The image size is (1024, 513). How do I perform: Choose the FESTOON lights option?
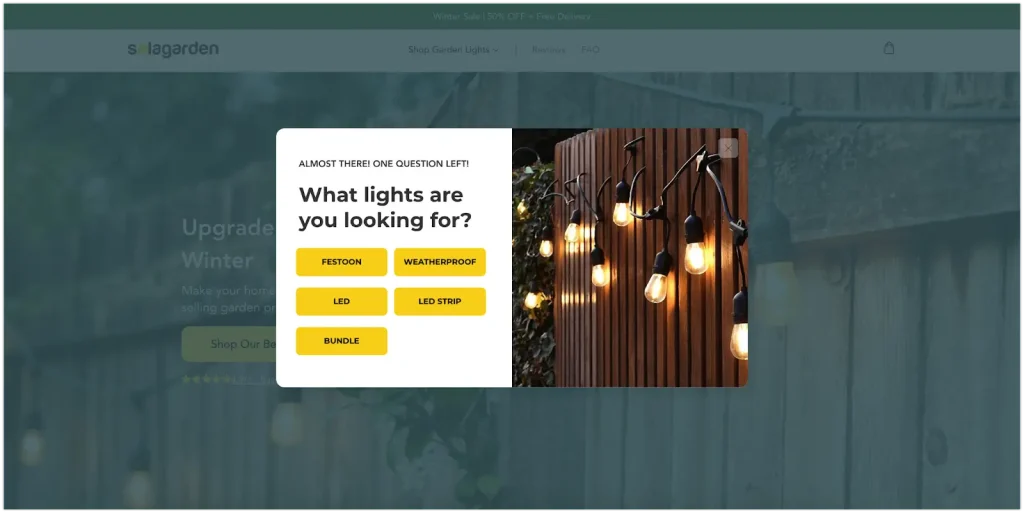(341, 262)
